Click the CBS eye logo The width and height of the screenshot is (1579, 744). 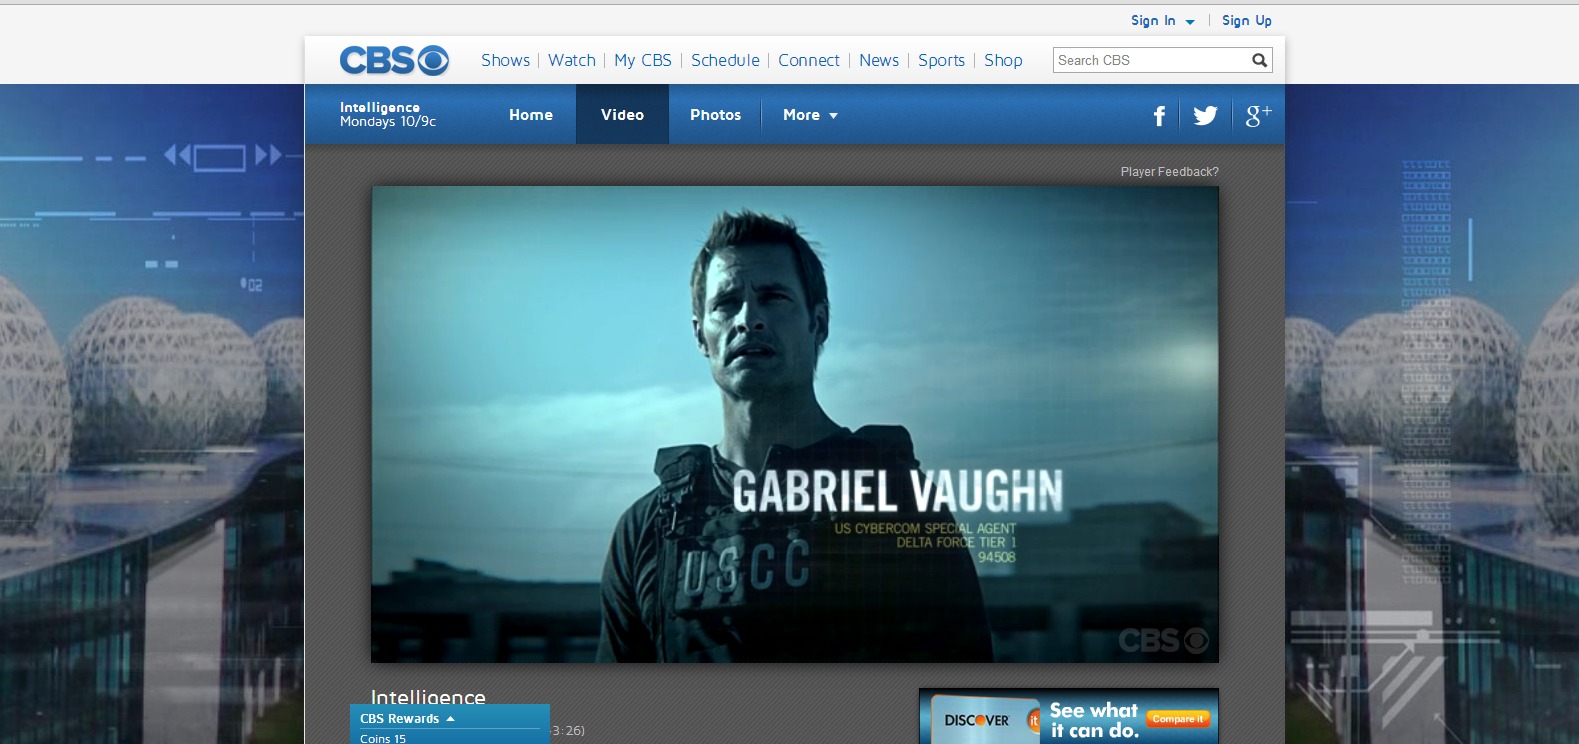pos(394,61)
